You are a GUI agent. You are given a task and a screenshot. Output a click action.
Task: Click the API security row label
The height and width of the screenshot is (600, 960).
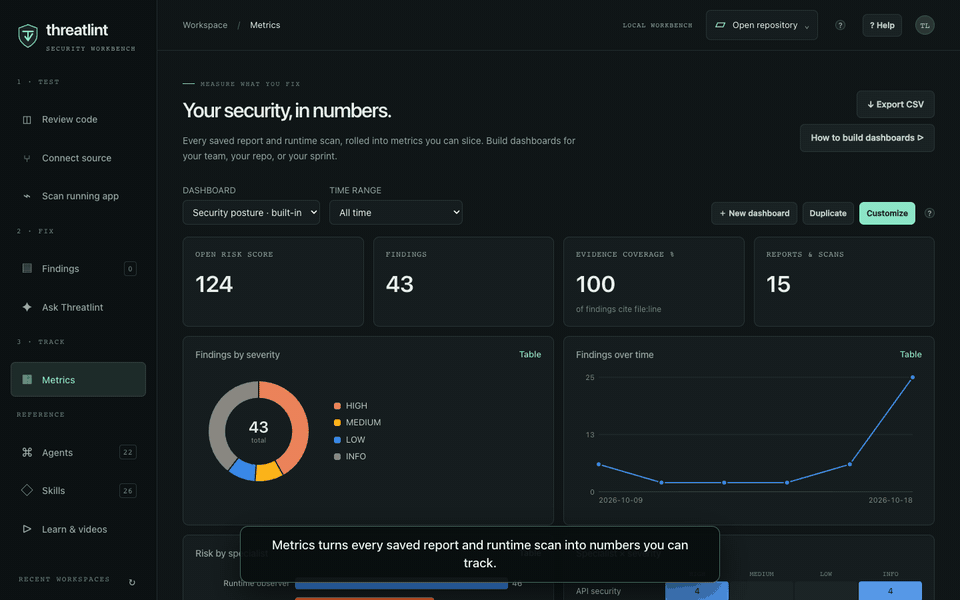click(598, 591)
